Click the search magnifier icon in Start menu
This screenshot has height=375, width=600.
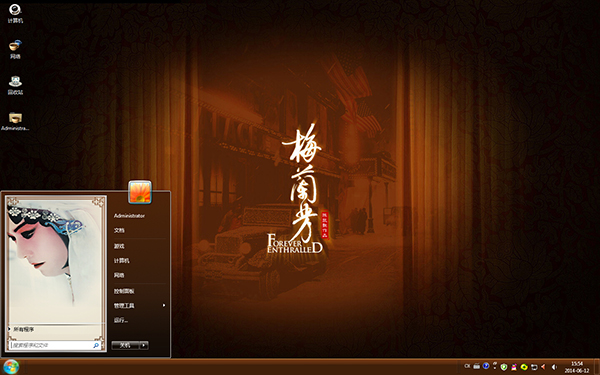[96, 345]
